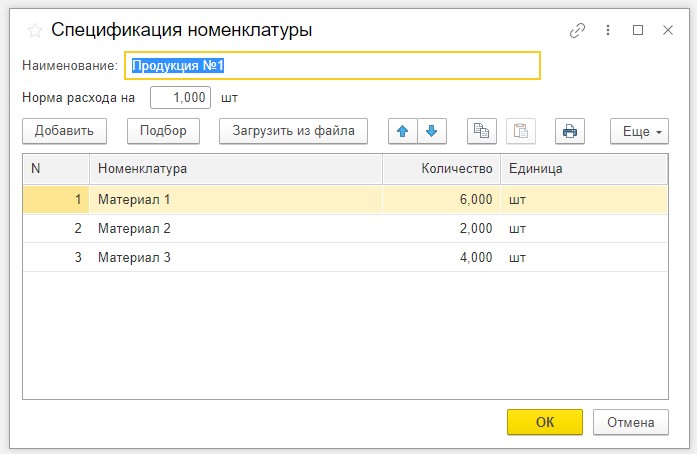Click the Добавить button

pos(64,131)
